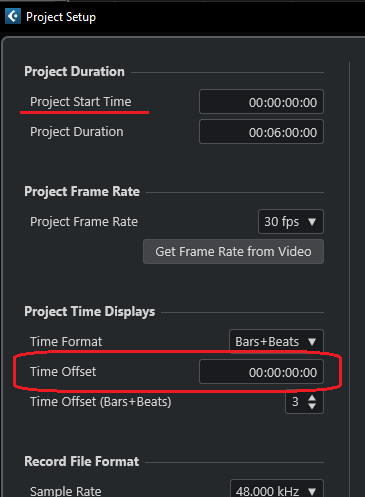Click the Cubase logo icon in title bar
365x497 pixels.
point(13,16)
